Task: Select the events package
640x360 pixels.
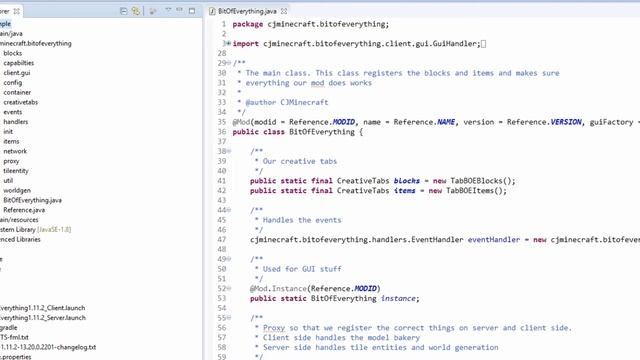Action: 13,112
